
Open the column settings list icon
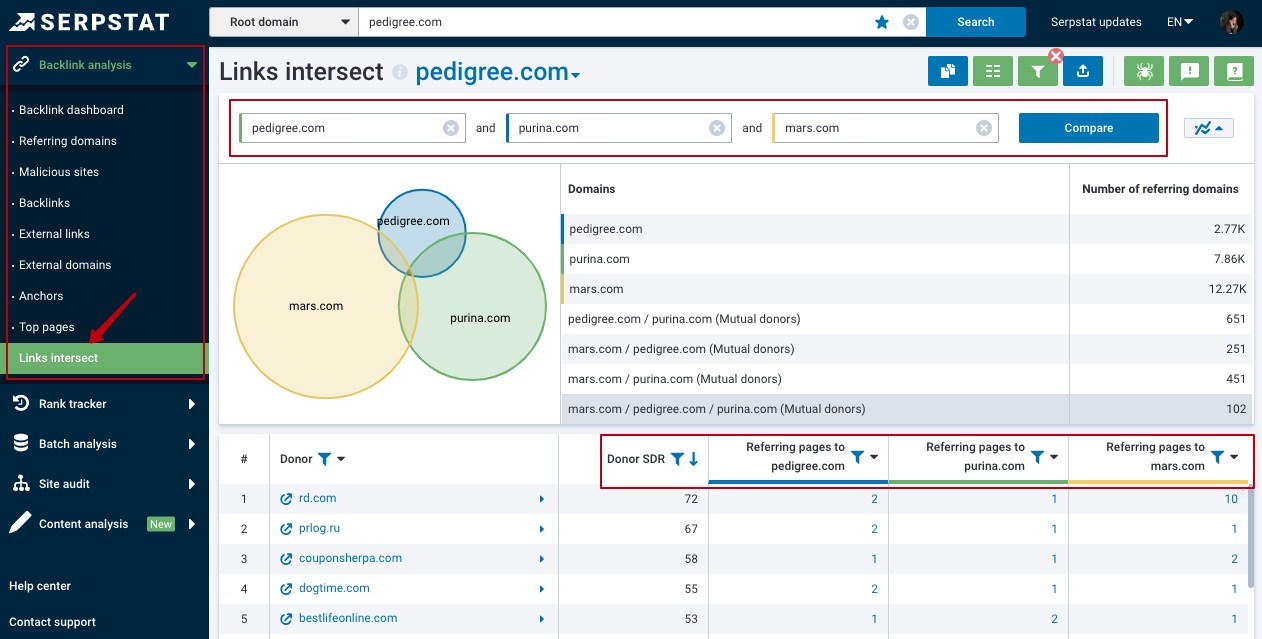993,71
